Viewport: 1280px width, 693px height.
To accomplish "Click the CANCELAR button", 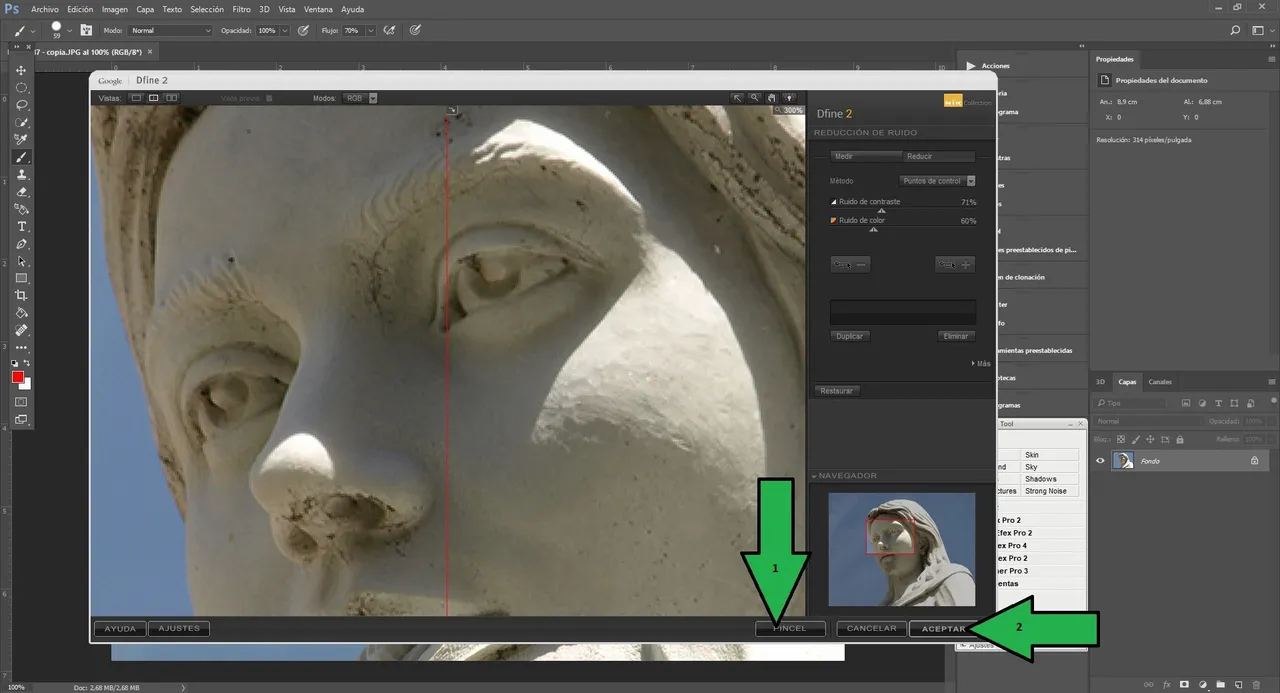I will point(871,629).
